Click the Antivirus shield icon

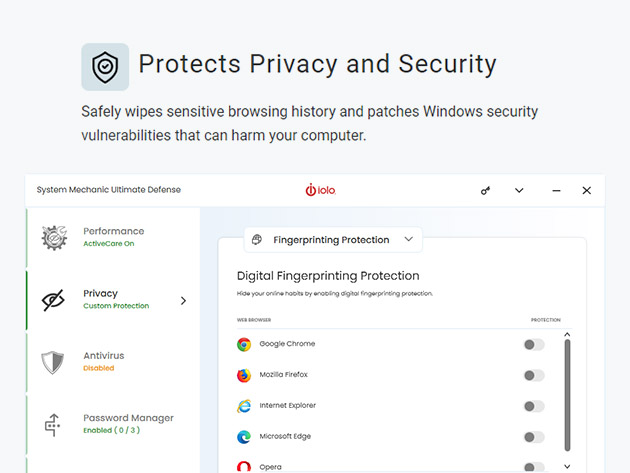[53, 362]
